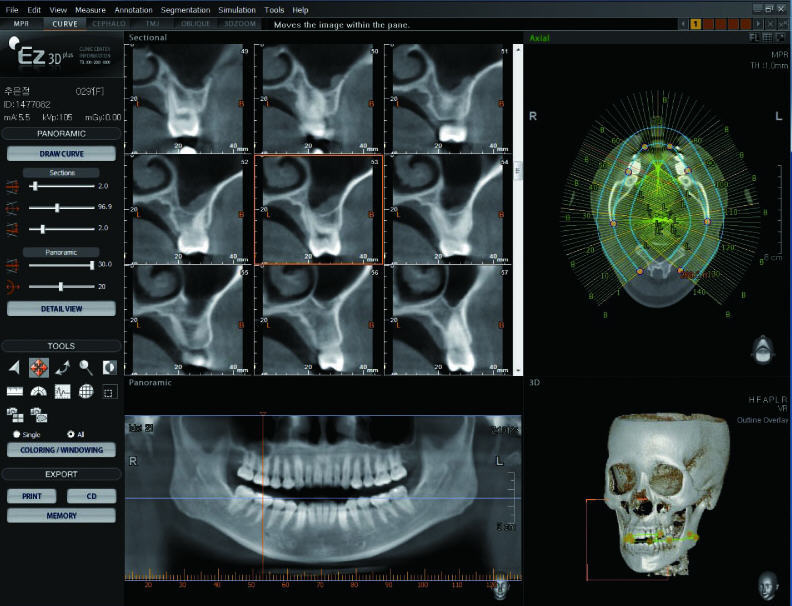Image resolution: width=792 pixels, height=606 pixels.
Task: Select the density profile graph tool
Action: click(63, 391)
